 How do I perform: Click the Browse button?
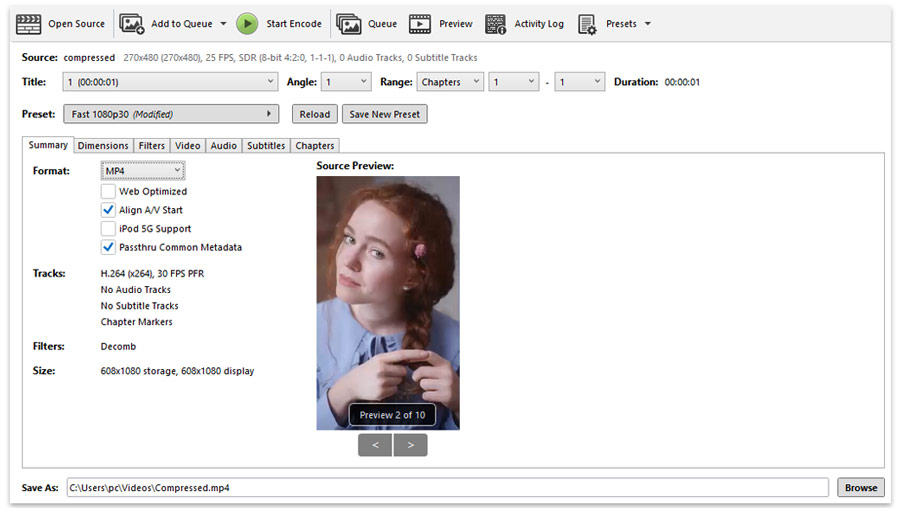[860, 487]
